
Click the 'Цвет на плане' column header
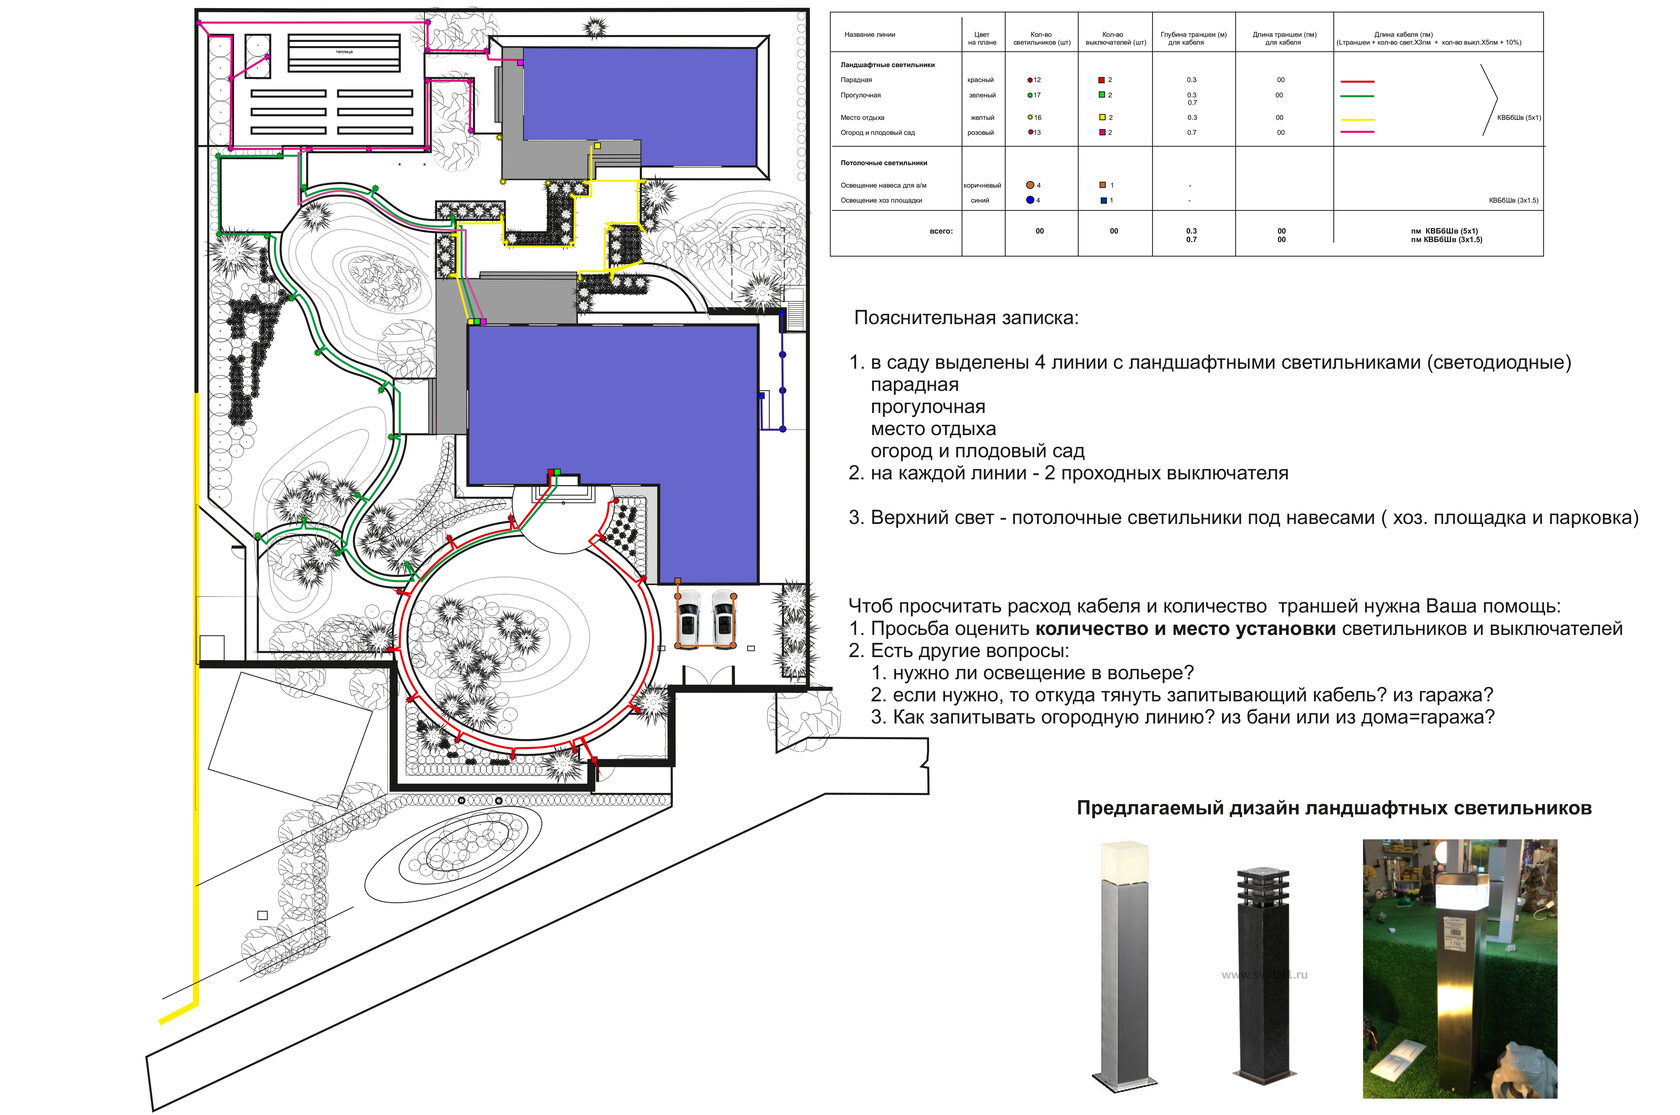click(x=982, y=39)
